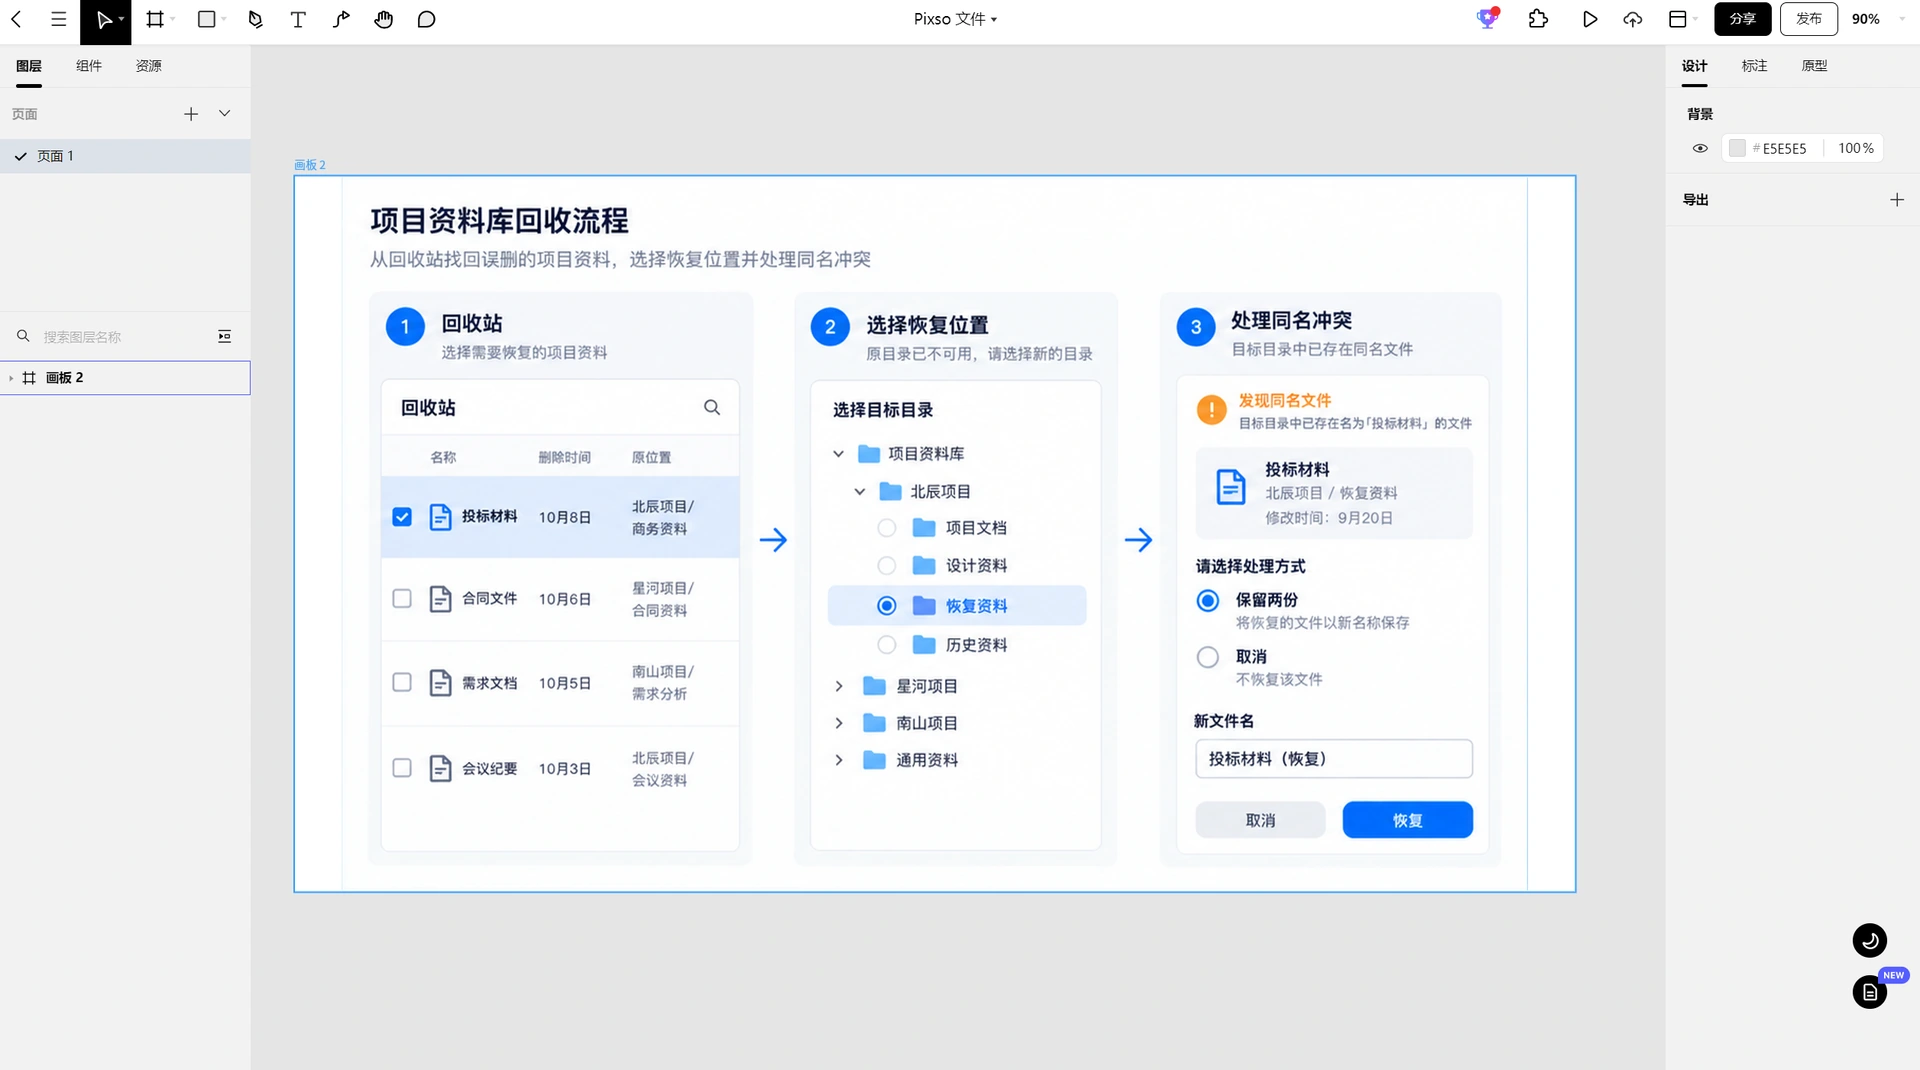Expand the 画板 2 layer arrow

click(x=11, y=378)
